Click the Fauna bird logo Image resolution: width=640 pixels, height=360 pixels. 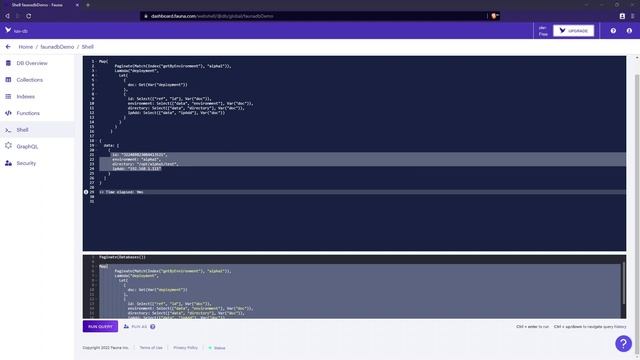pos(8,30)
